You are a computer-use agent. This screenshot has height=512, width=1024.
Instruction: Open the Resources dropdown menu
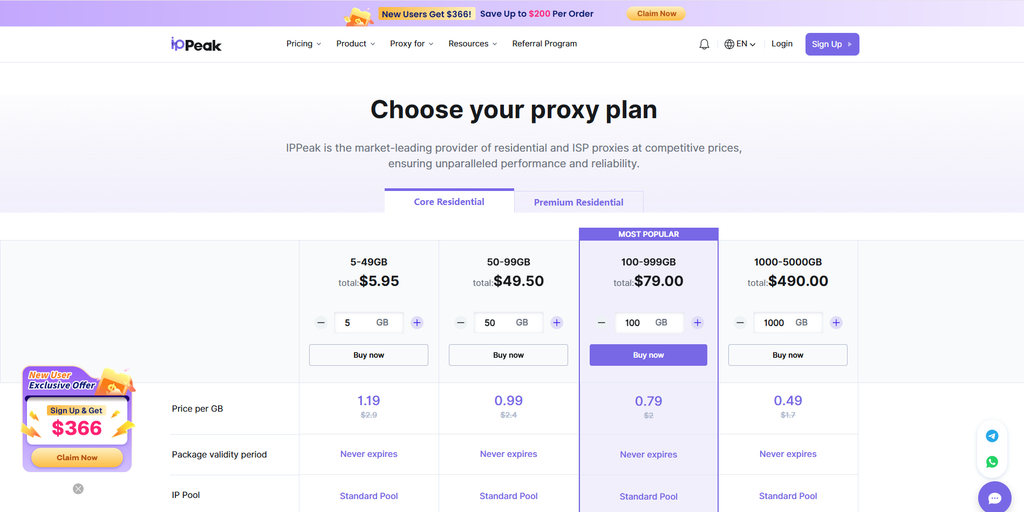(x=472, y=44)
